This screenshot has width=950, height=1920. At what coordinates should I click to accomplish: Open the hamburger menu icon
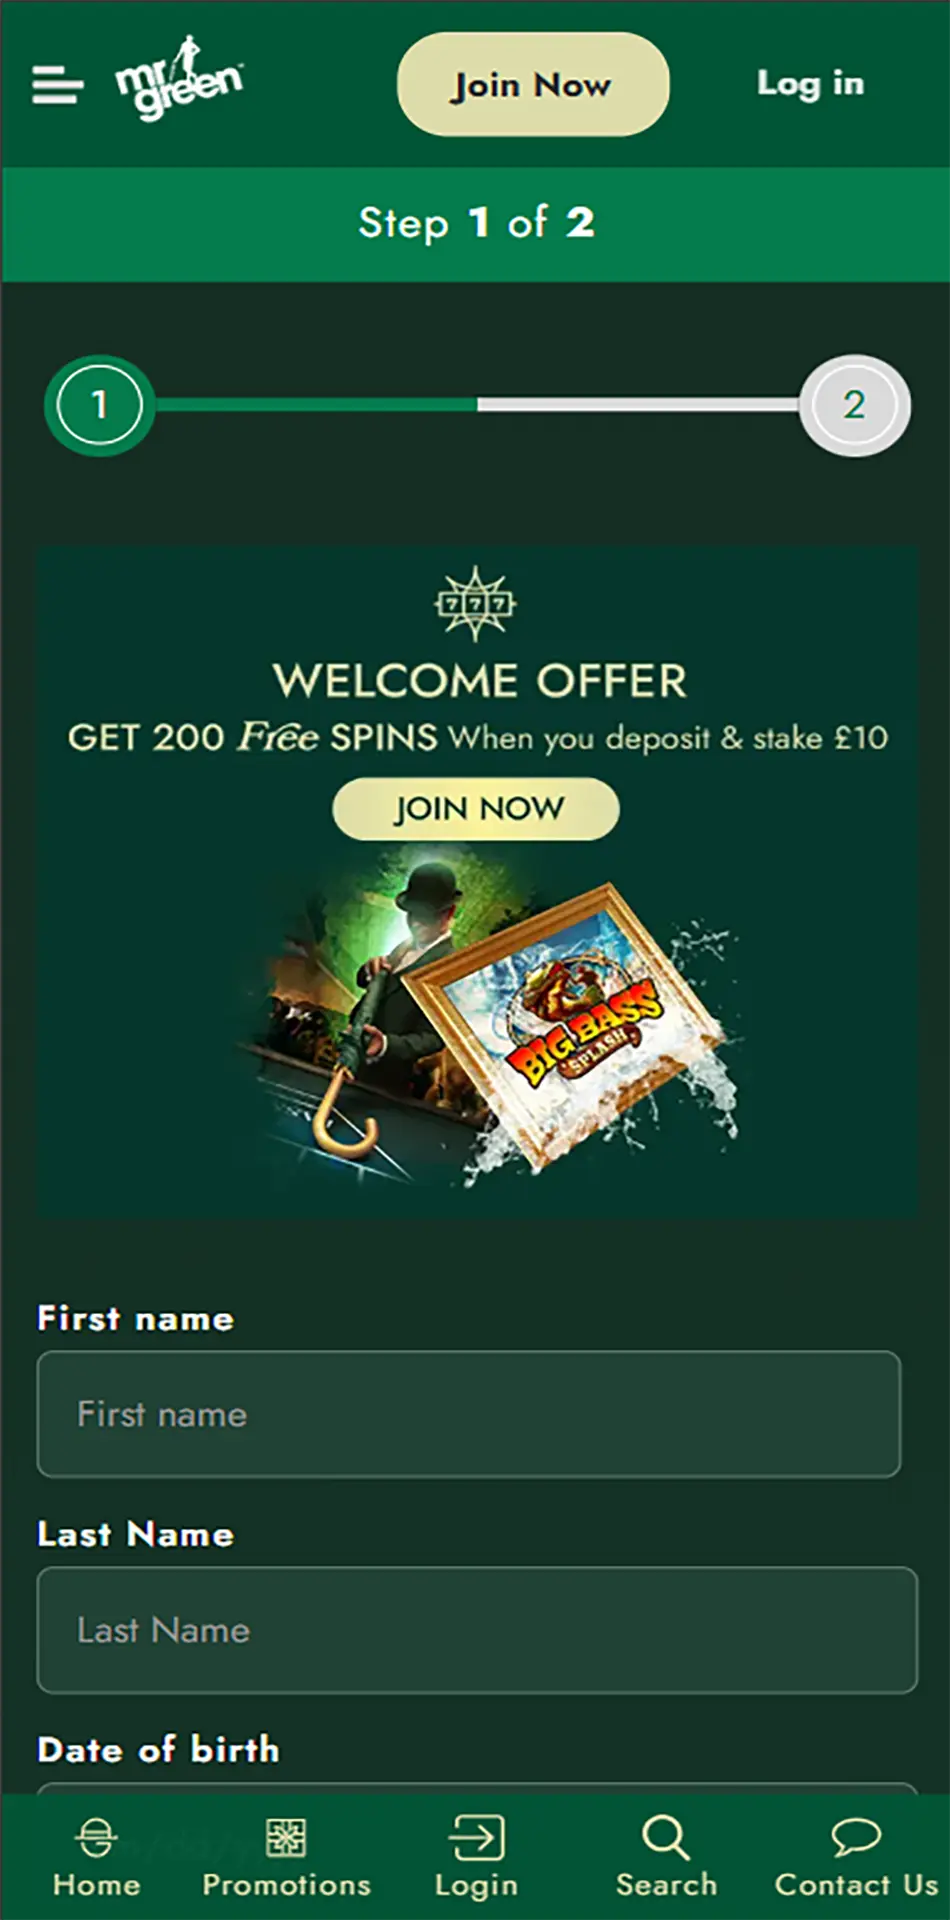(x=57, y=85)
